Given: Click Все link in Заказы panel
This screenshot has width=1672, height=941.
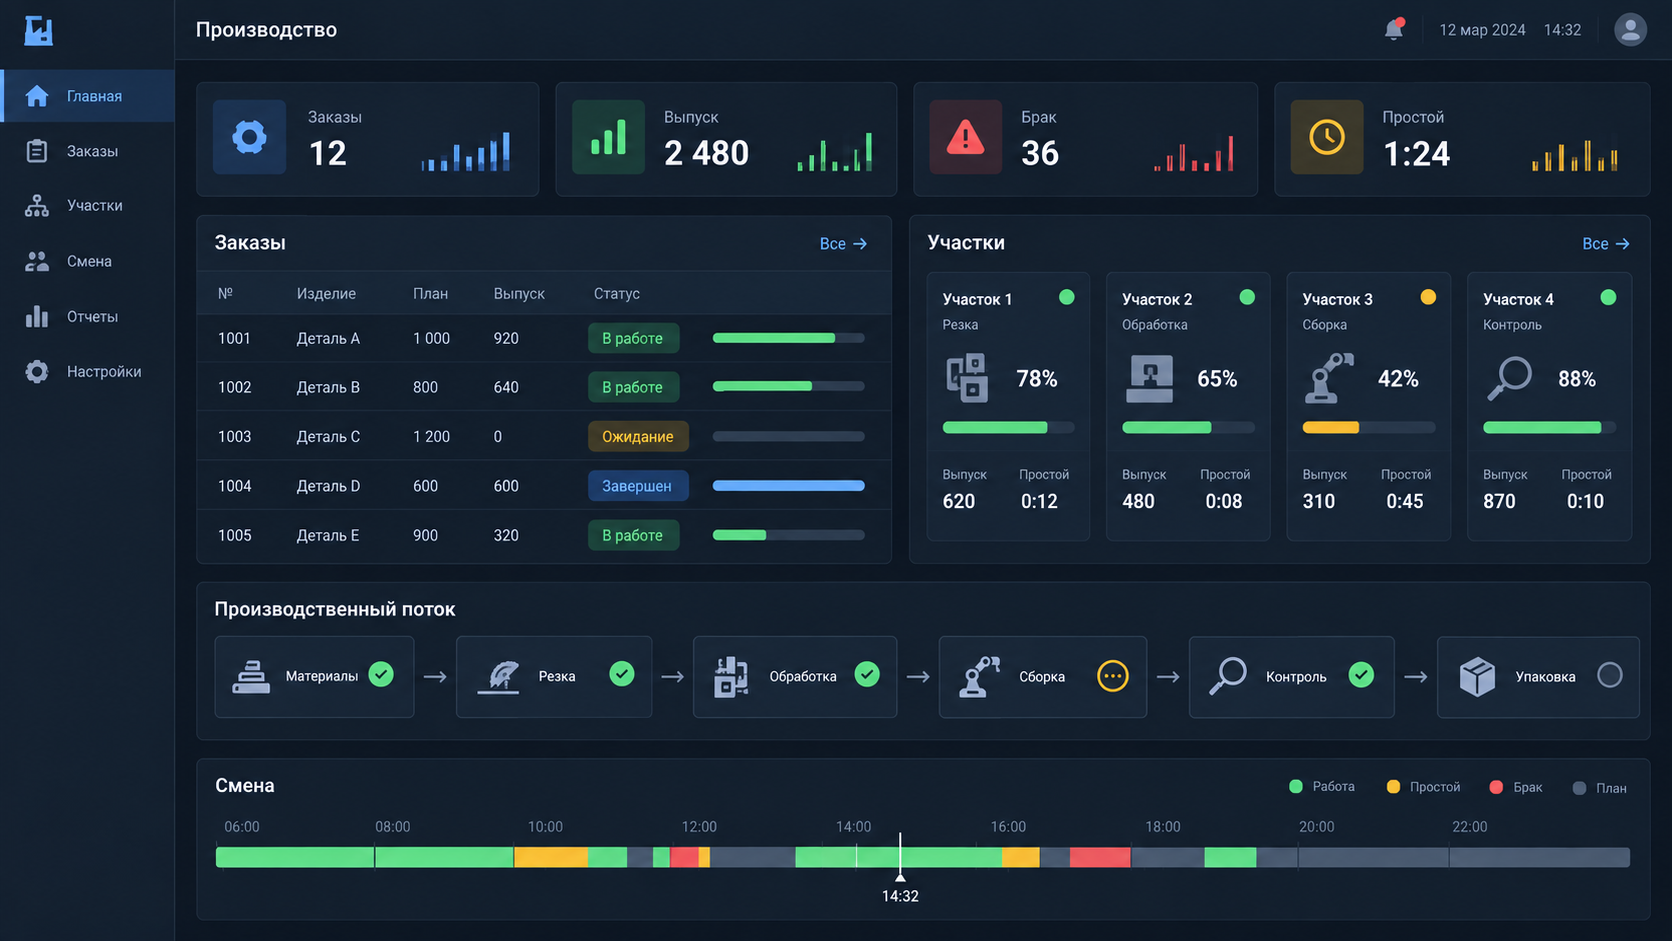Looking at the screenshot, I should 843,244.
